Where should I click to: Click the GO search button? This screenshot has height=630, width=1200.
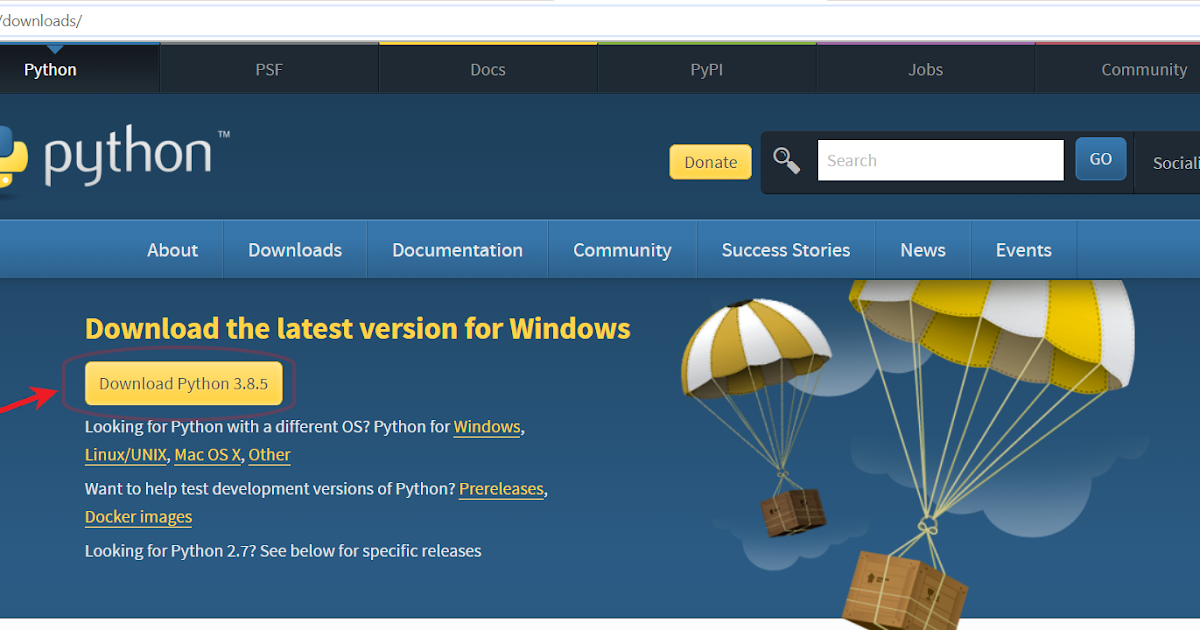pyautogui.click(x=1100, y=158)
